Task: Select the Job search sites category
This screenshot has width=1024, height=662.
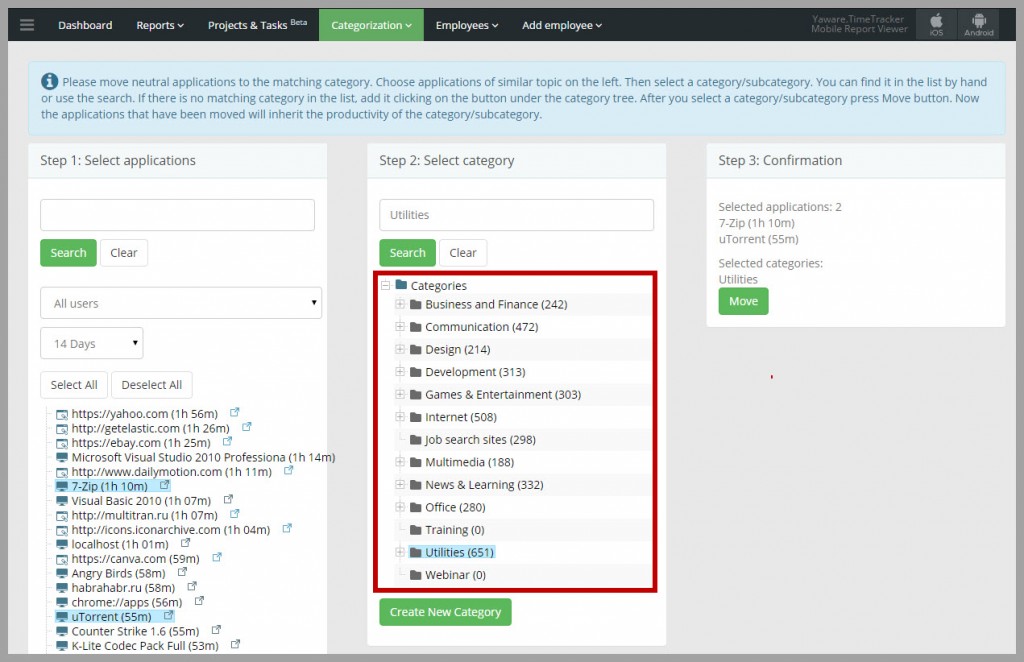Action: pos(480,439)
